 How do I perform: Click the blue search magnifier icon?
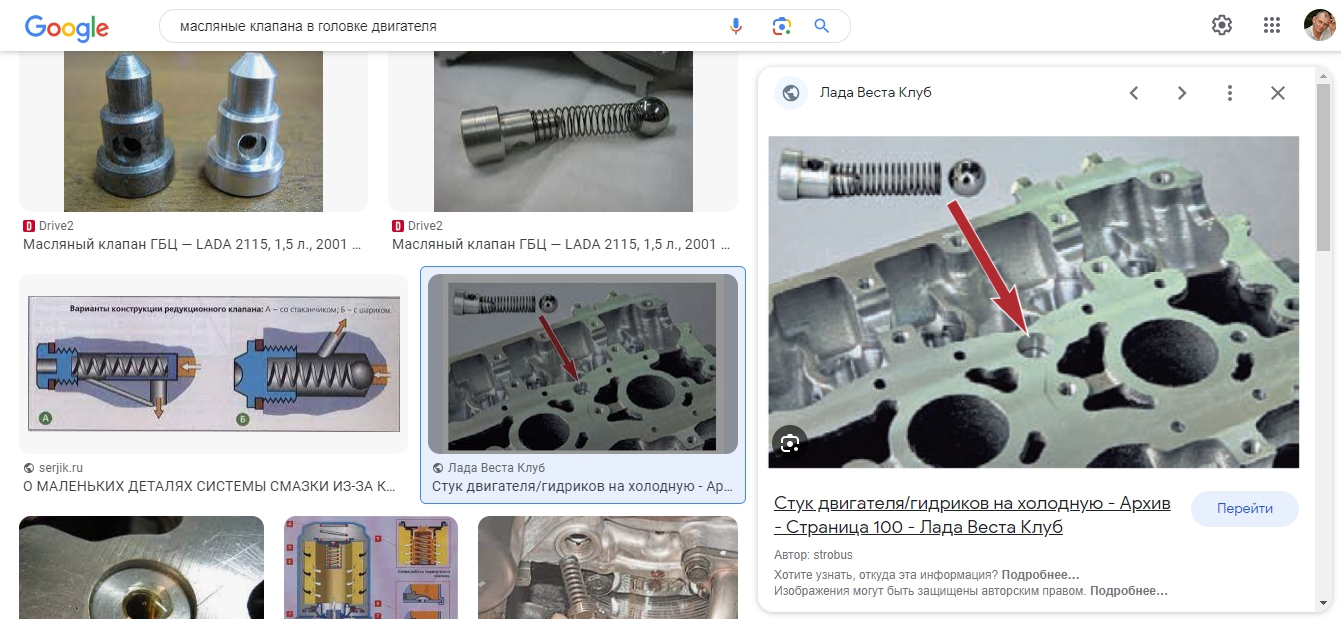(x=822, y=26)
